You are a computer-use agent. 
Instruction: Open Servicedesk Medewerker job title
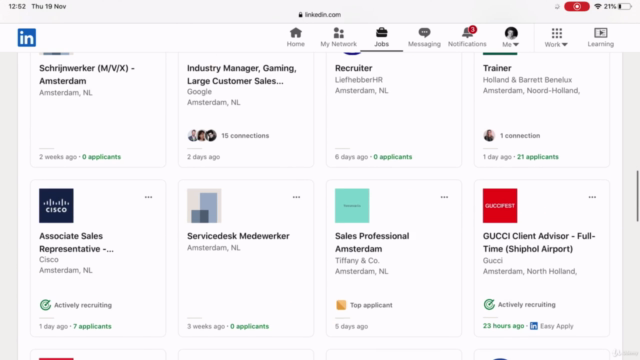pyautogui.click(x=238, y=236)
